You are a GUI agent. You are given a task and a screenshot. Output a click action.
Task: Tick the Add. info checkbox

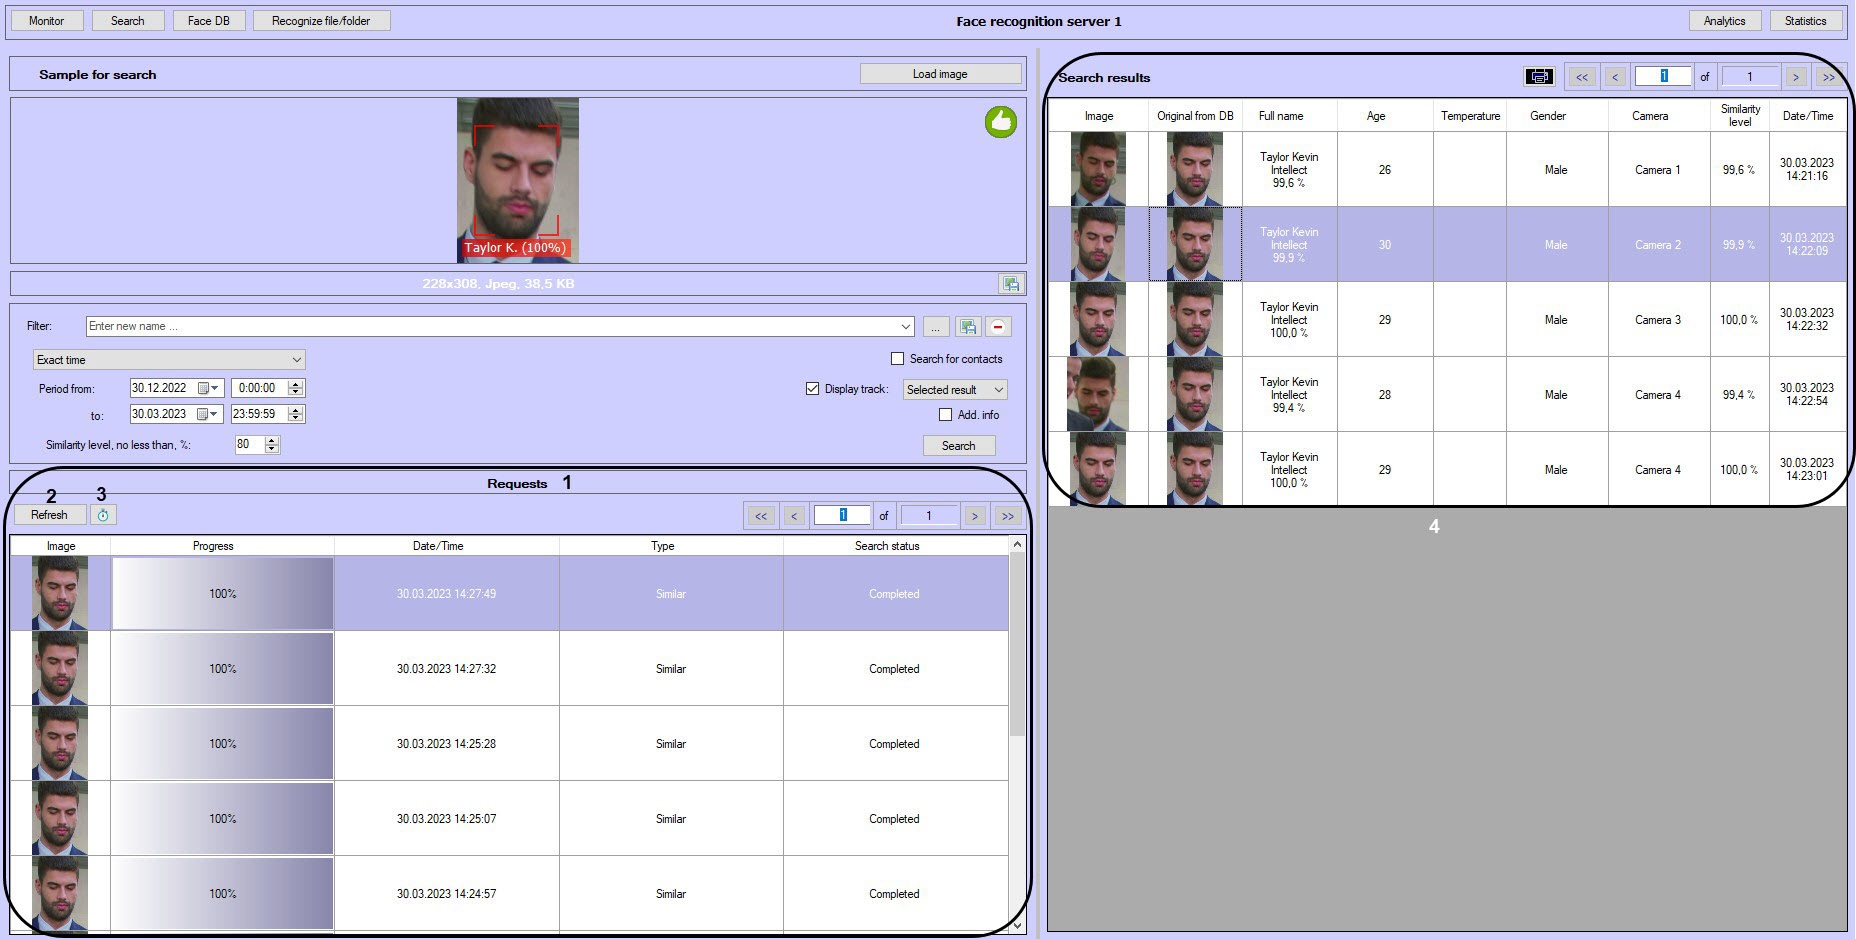point(945,415)
